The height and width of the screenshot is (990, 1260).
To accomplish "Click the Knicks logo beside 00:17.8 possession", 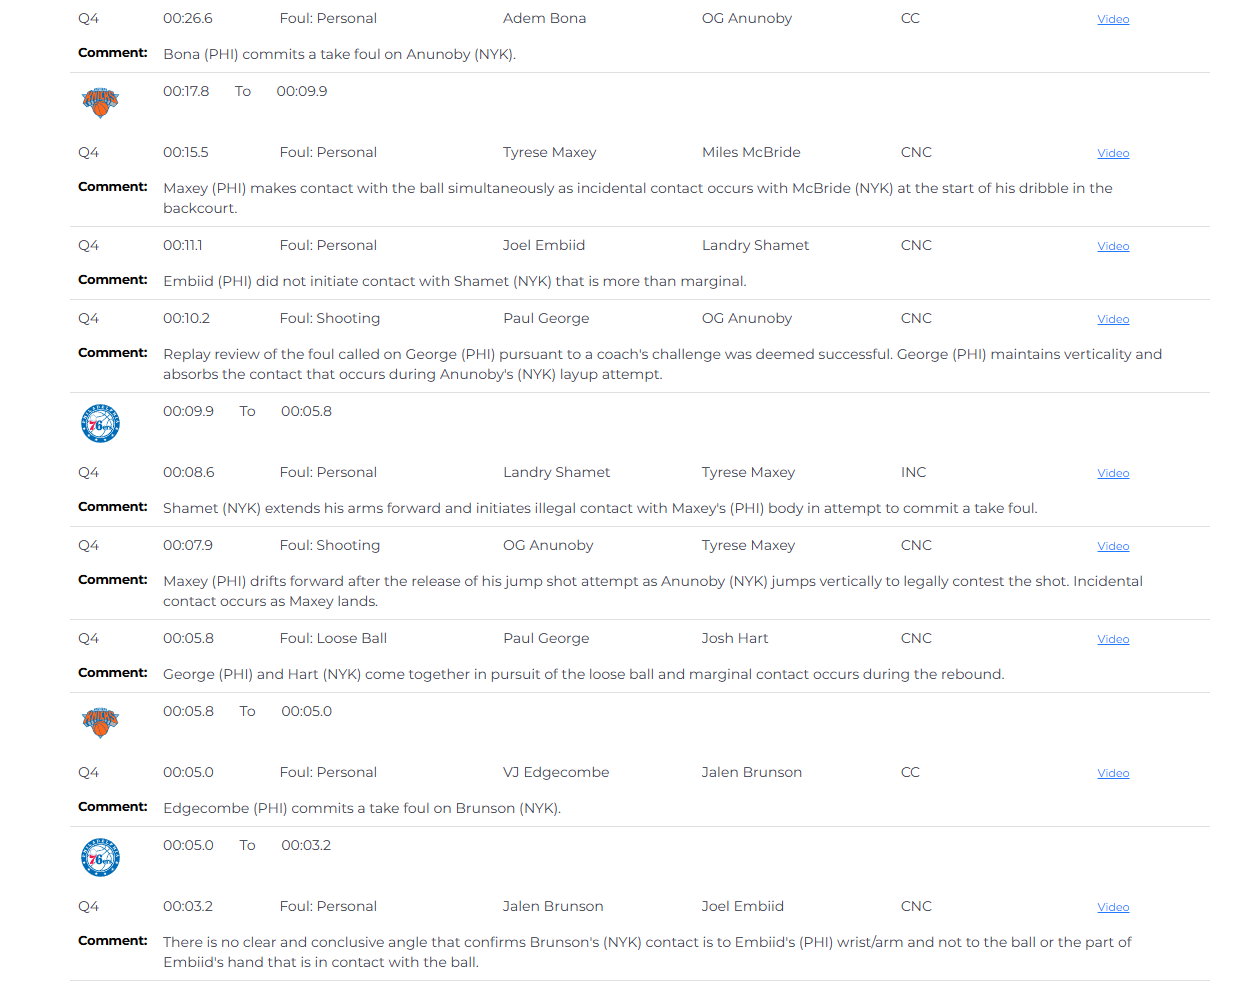I will coord(100,102).
